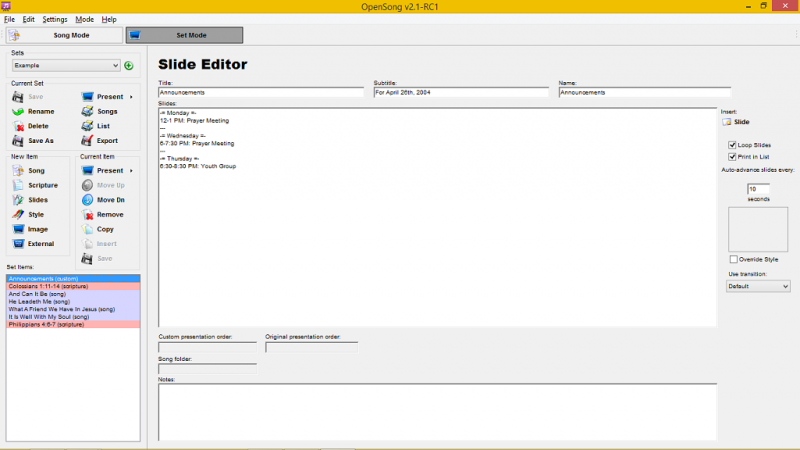The height and width of the screenshot is (450, 800).
Task: Add new Image item
Action: pos(20,229)
